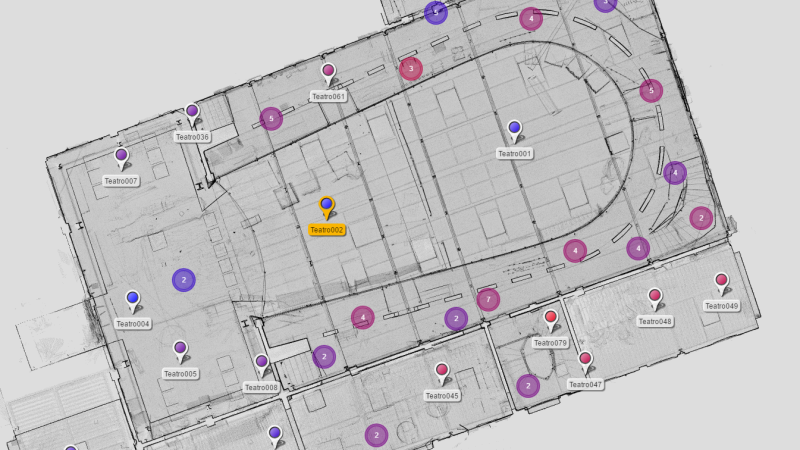The image size is (800, 450).
Task: Click the Teatro002 orange text label
Action: pyautogui.click(x=326, y=230)
